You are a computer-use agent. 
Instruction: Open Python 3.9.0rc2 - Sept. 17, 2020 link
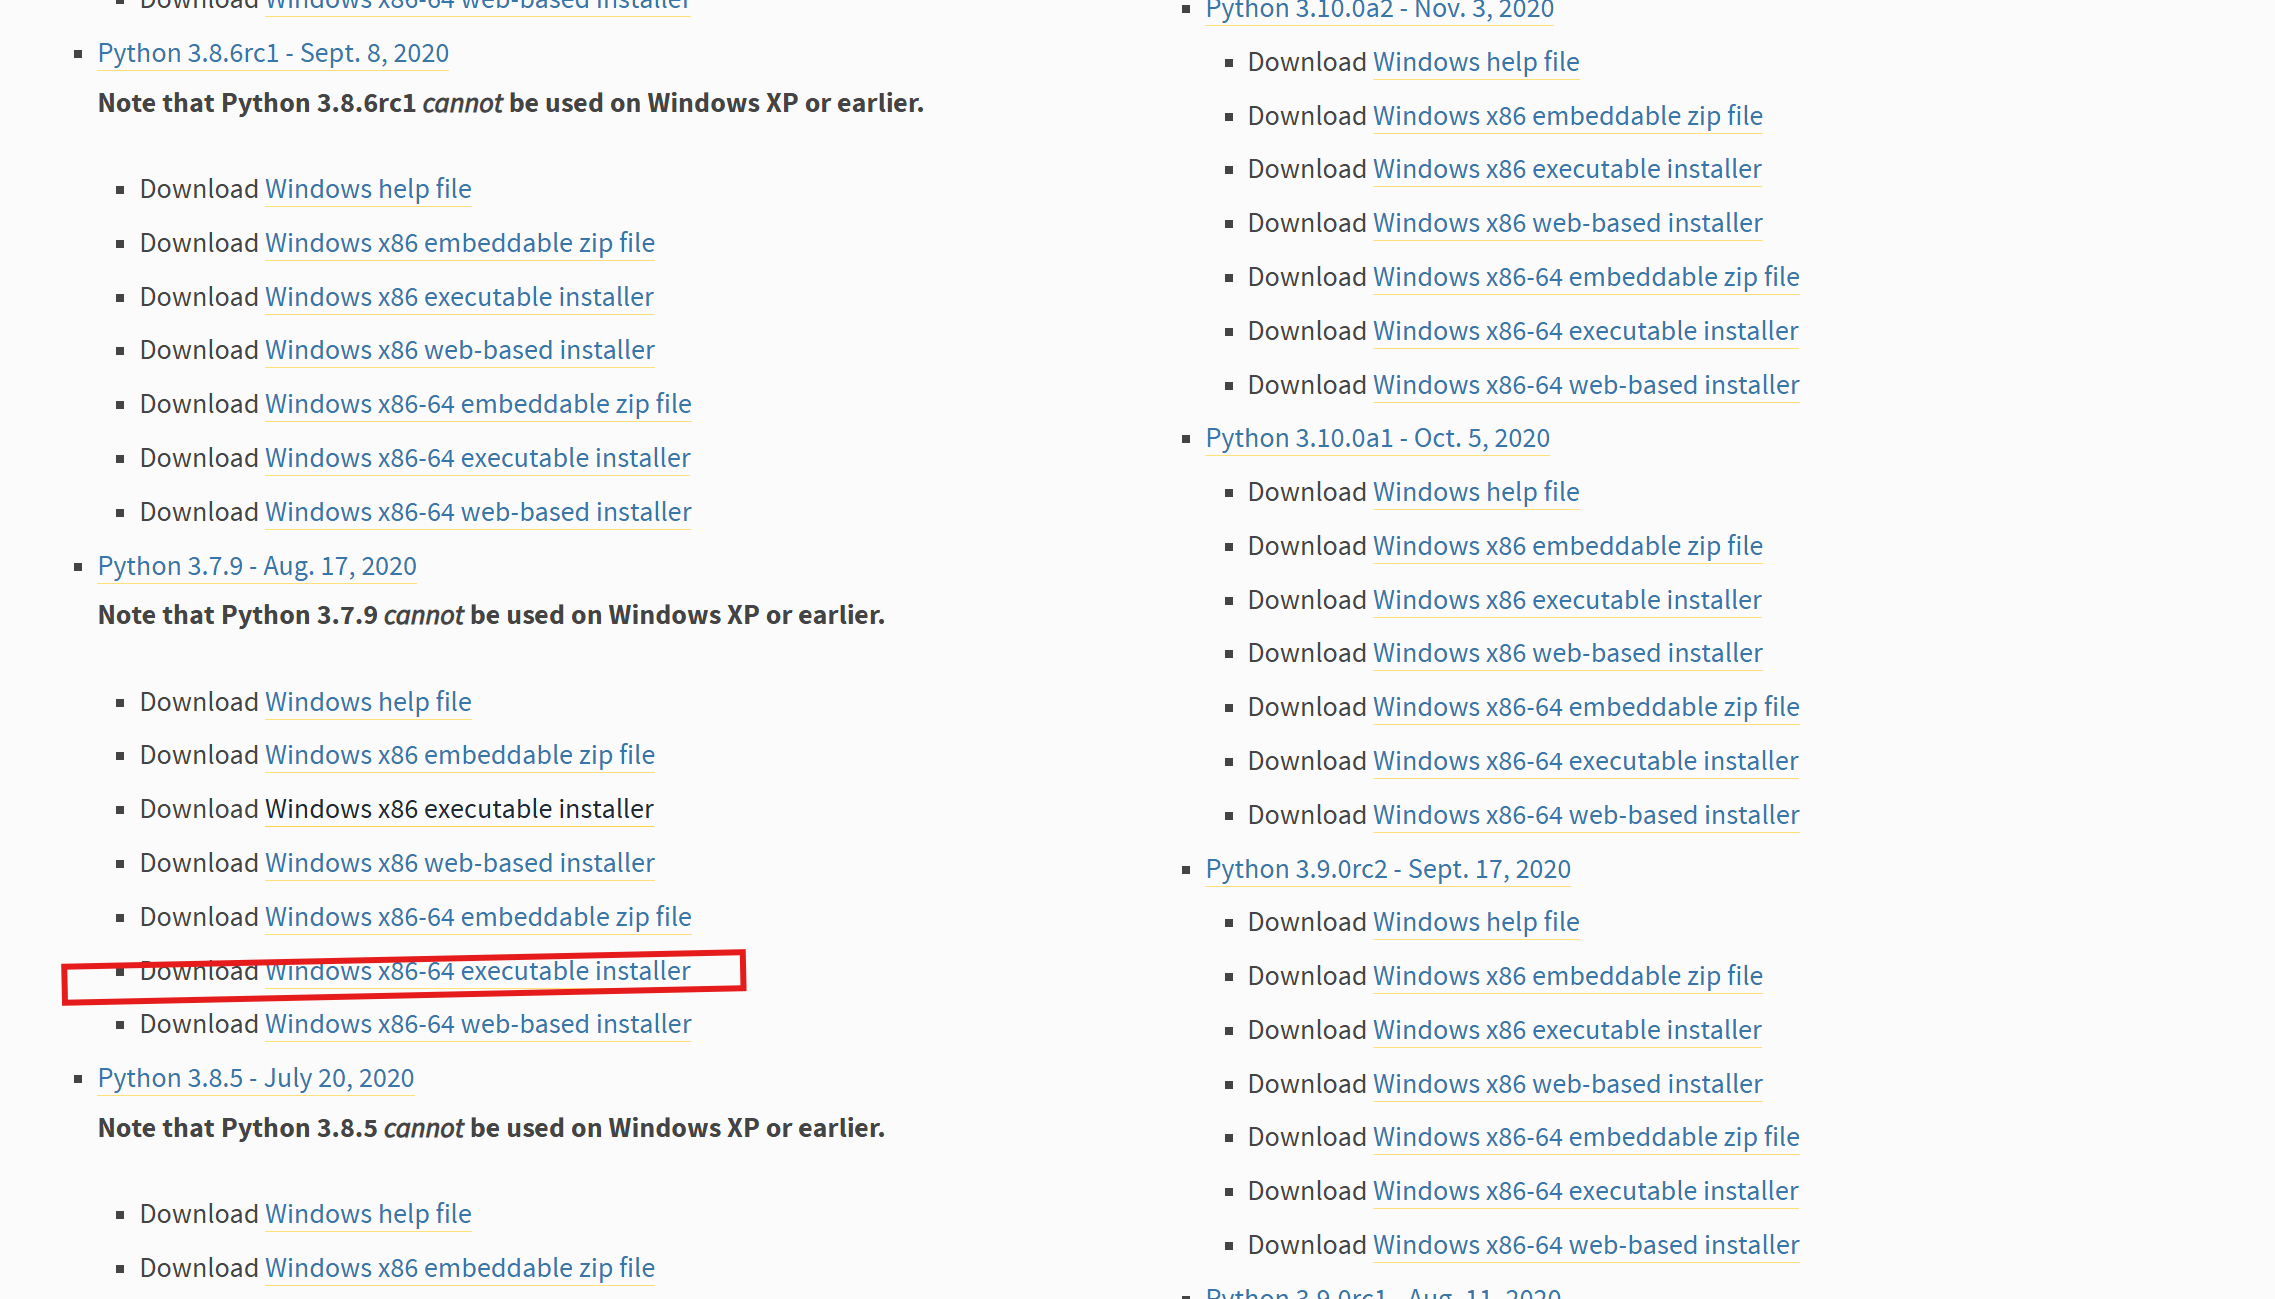tap(1388, 869)
